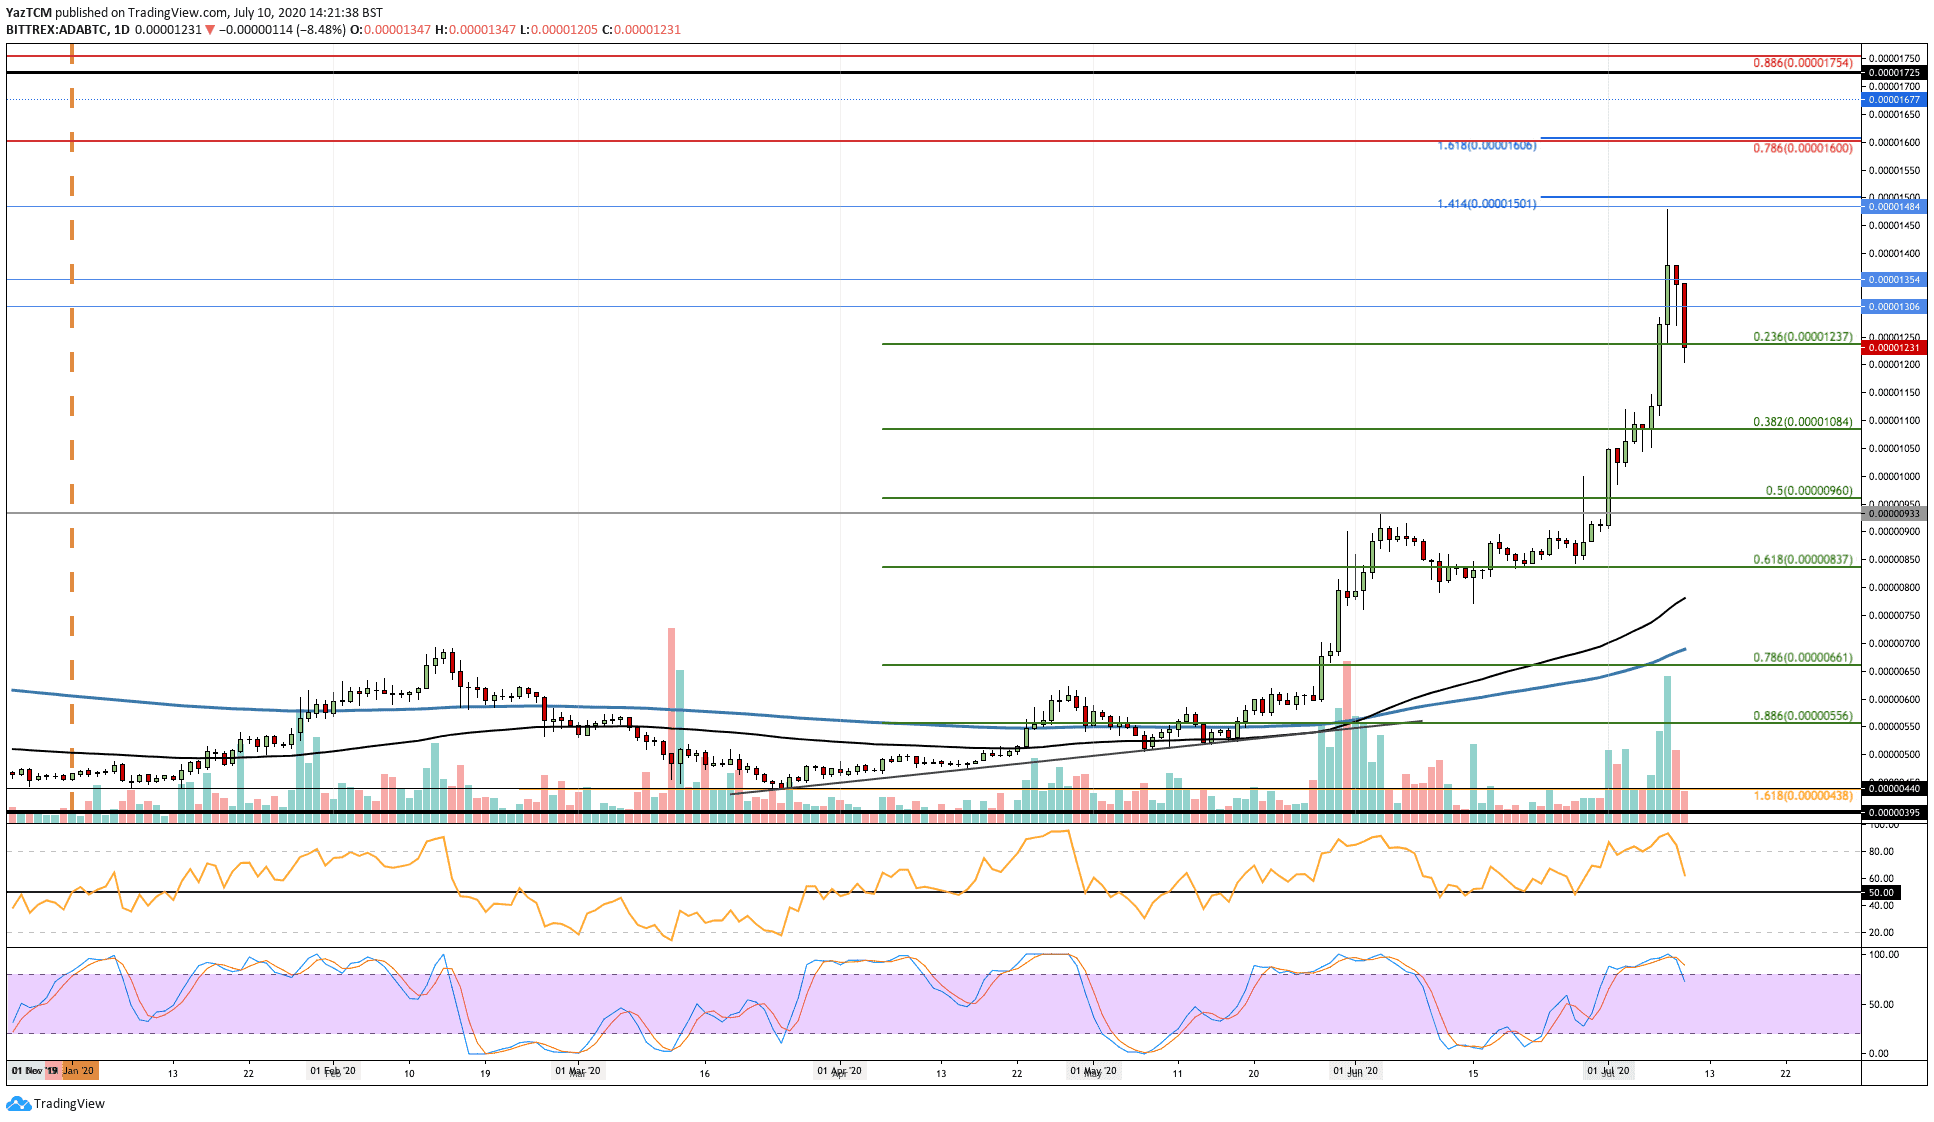Click the 0.886(0.00001754) red Fibonacci label
Viewport: 1934px width, 1122px height.
[1803, 63]
